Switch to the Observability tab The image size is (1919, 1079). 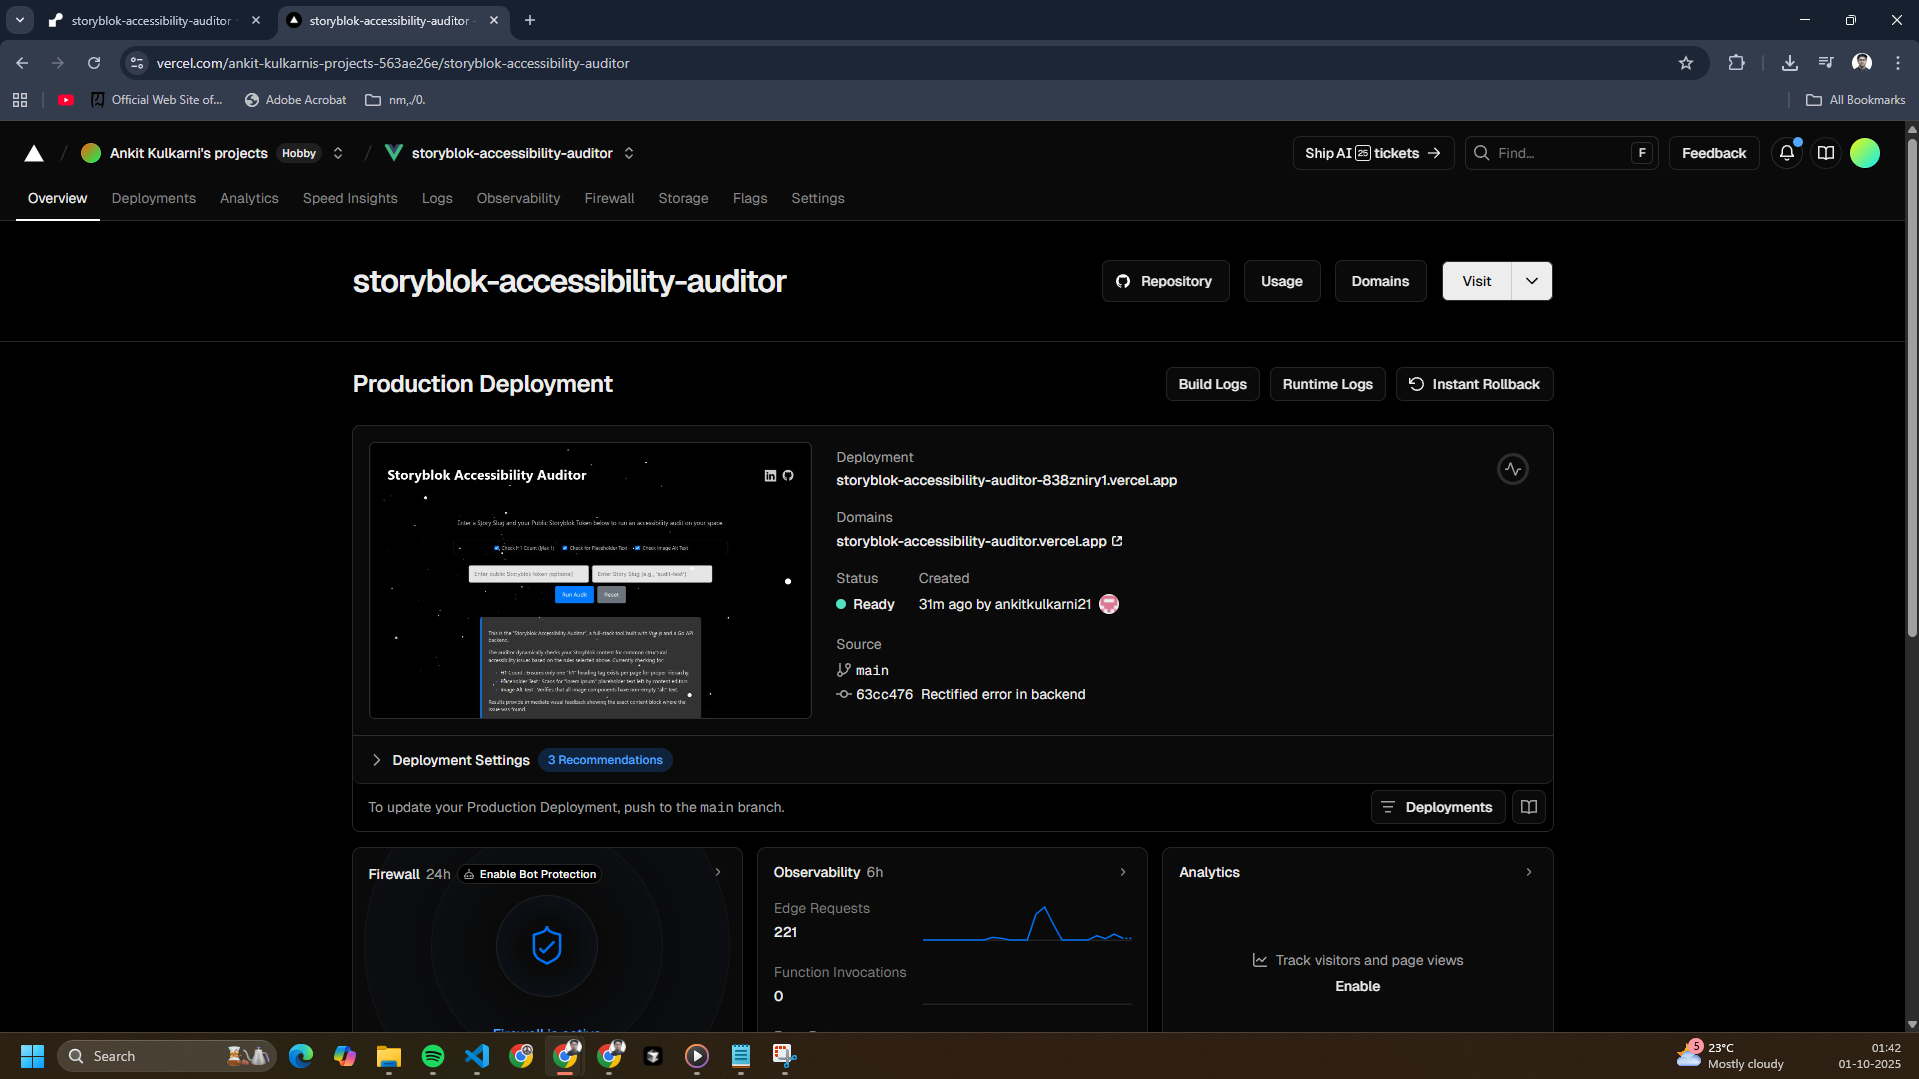pos(518,198)
